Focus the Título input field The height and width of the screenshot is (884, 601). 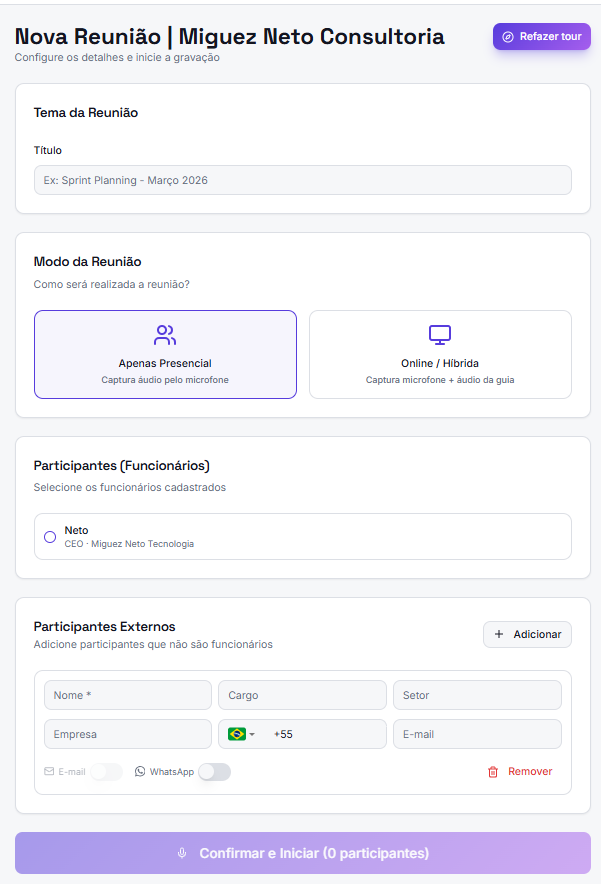[x=303, y=180]
